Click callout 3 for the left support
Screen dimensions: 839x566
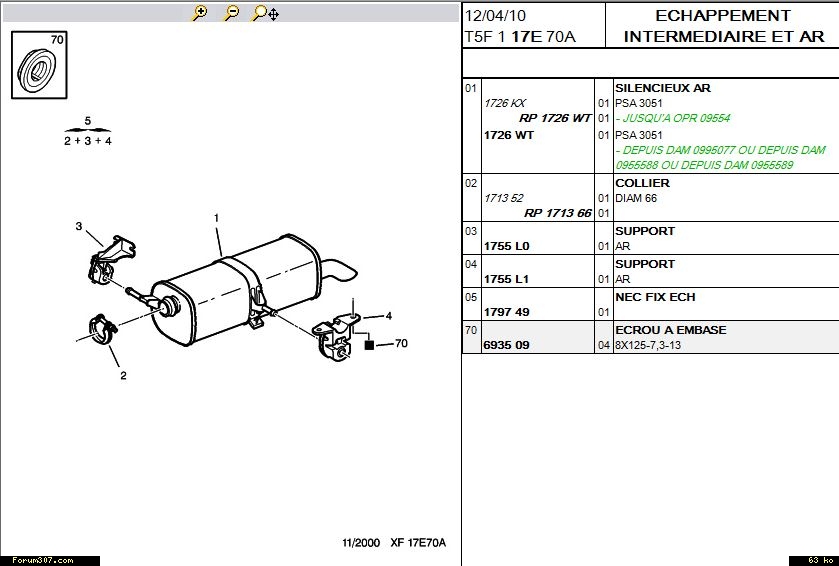(x=79, y=226)
